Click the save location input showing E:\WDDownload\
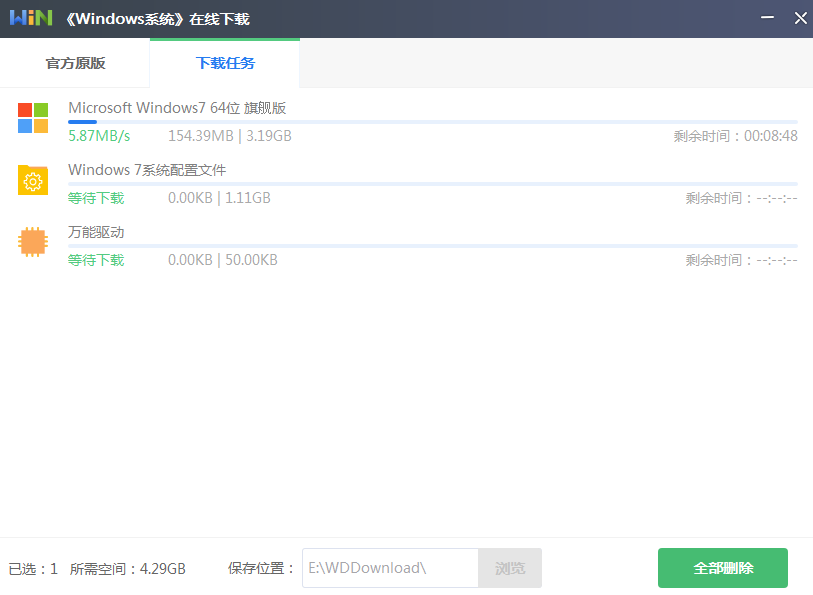This screenshot has height=595, width=813. [x=390, y=567]
